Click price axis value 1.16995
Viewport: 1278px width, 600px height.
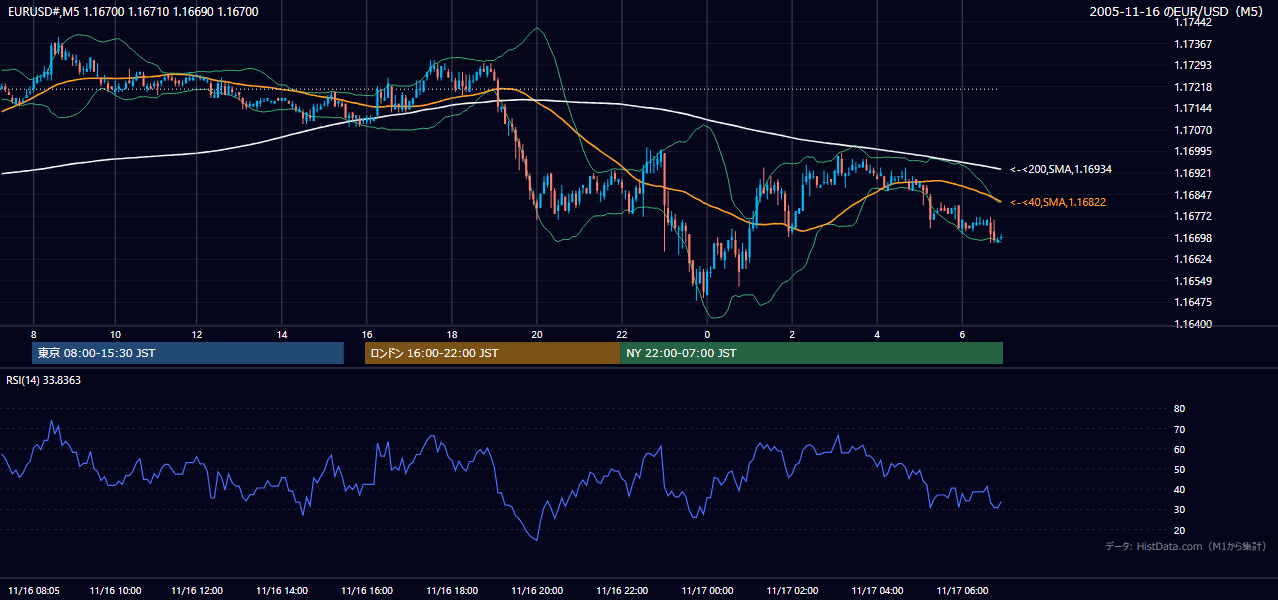click(x=1192, y=151)
